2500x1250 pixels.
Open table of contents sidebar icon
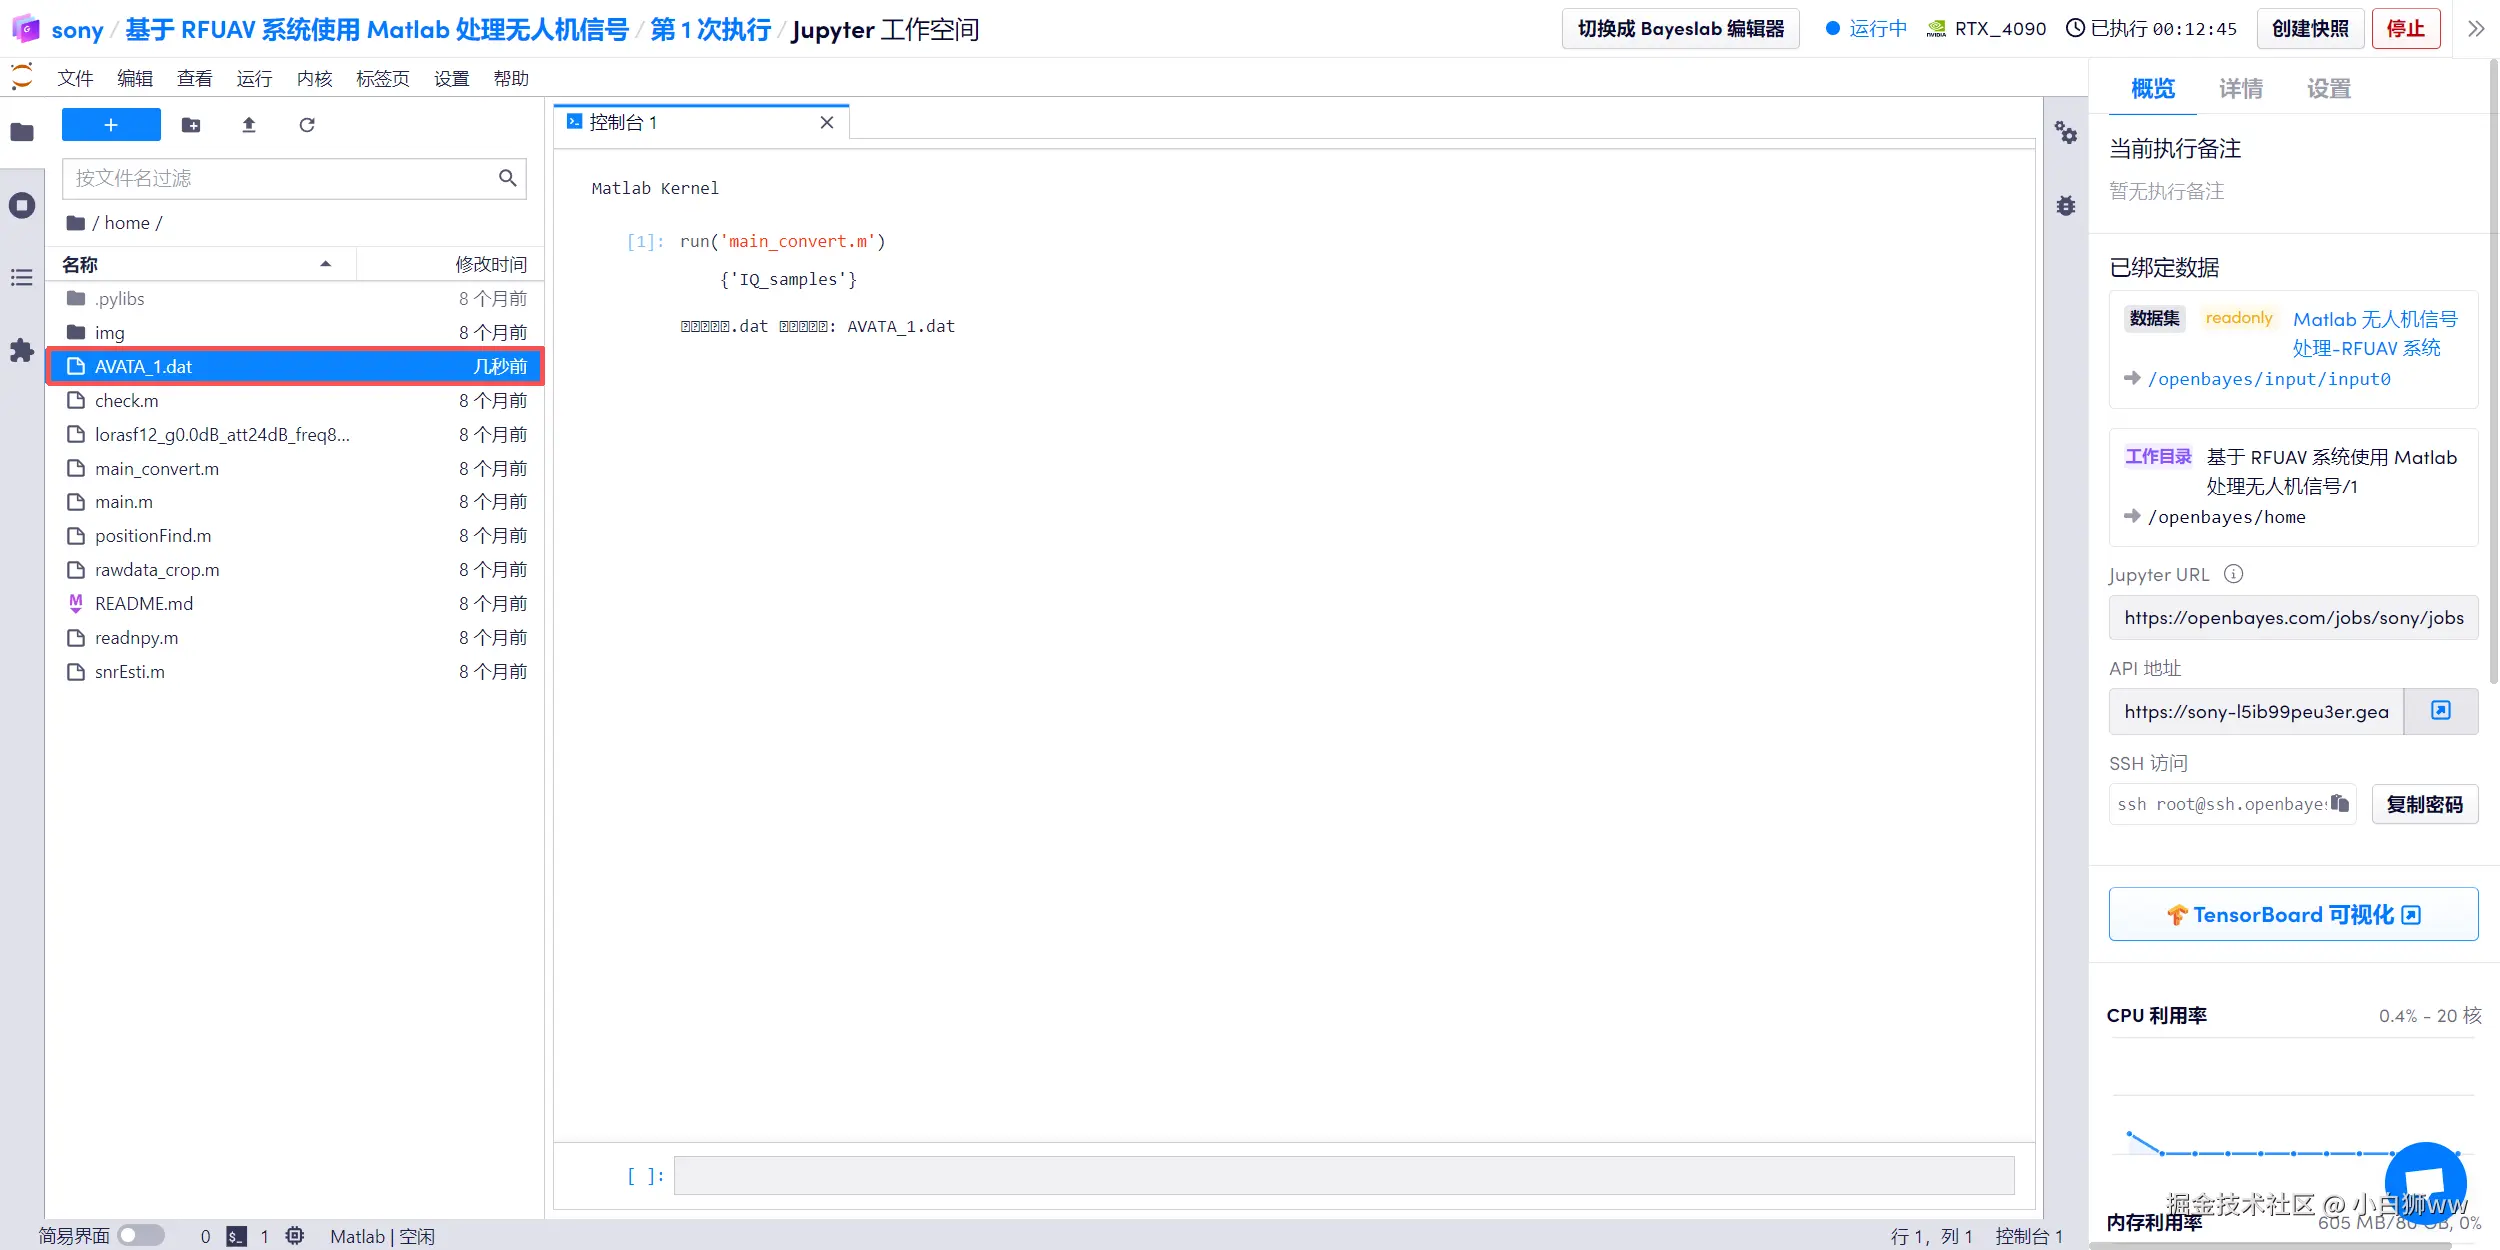tap(22, 278)
